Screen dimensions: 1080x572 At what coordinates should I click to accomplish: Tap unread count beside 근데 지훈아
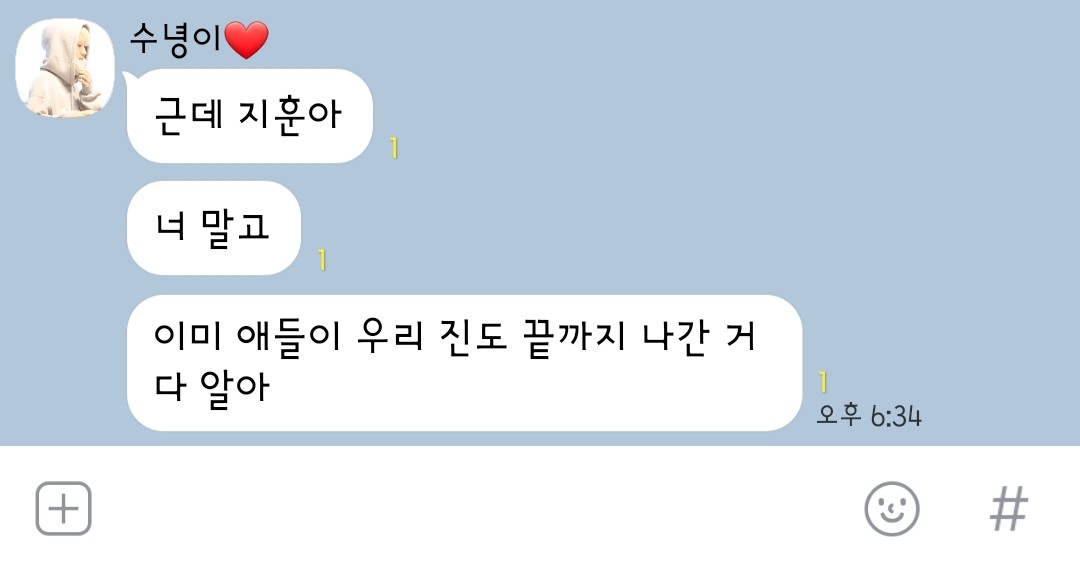pyautogui.click(x=394, y=147)
